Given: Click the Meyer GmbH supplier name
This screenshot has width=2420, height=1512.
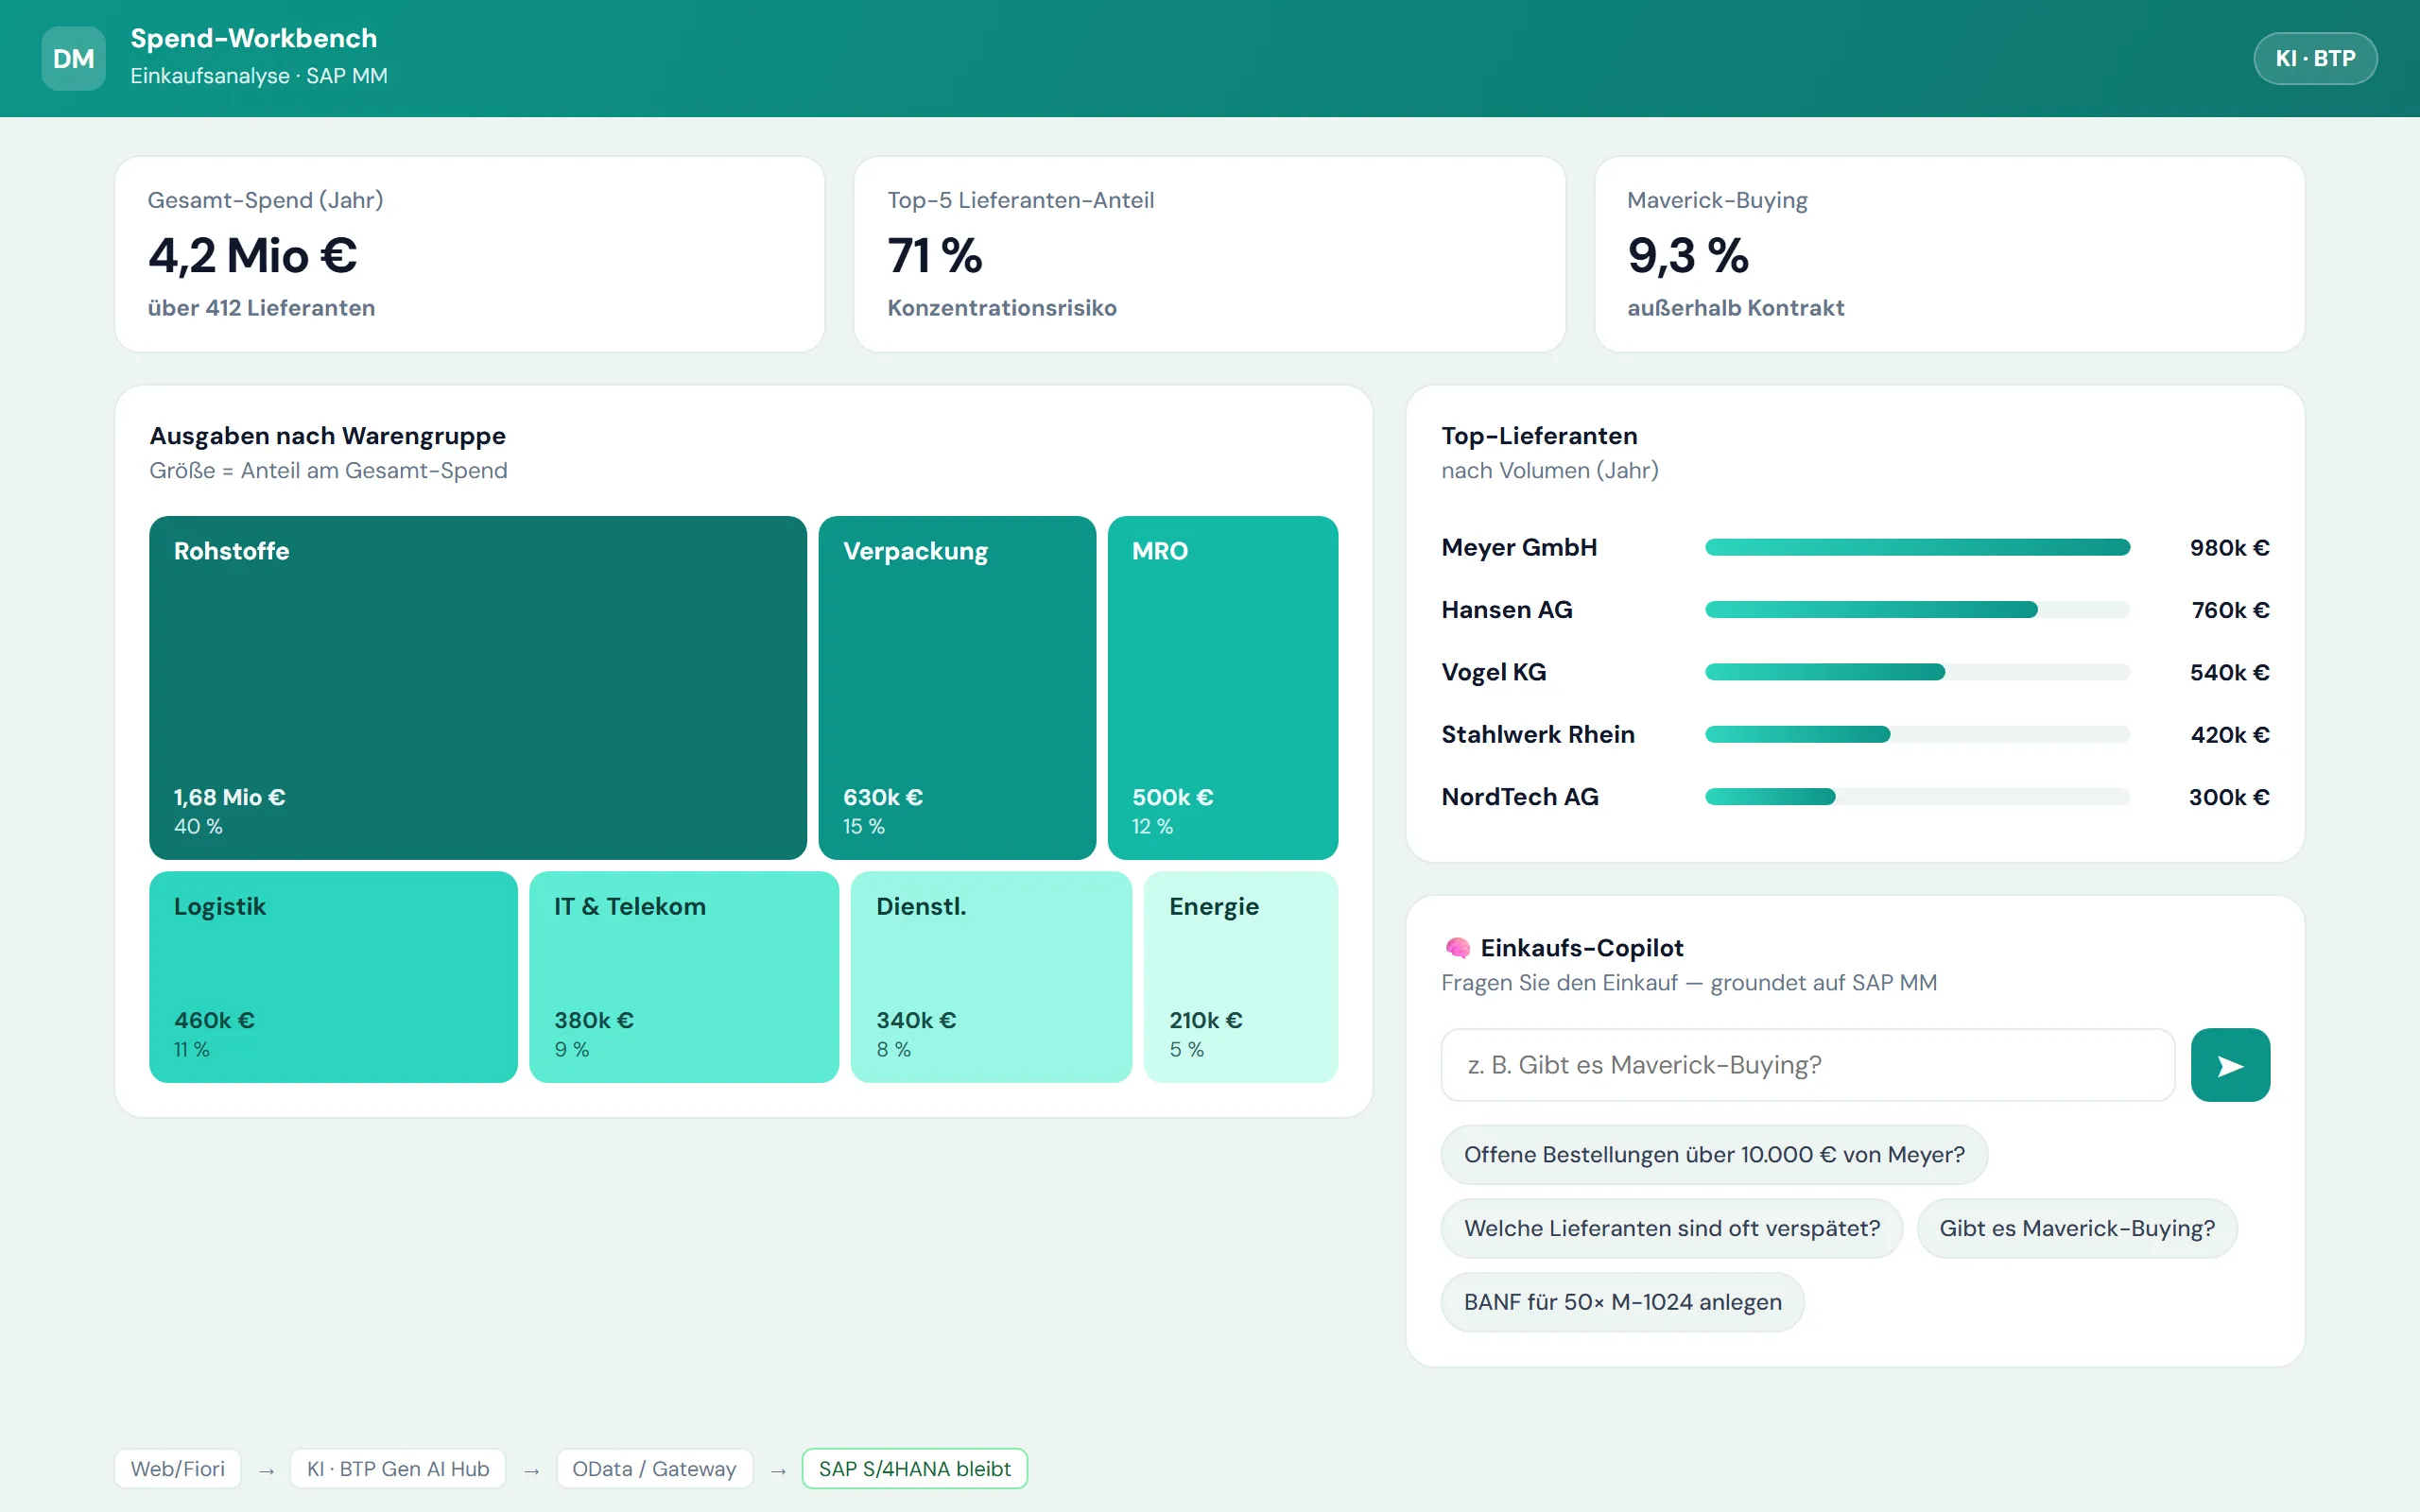Looking at the screenshot, I should 1519,547.
